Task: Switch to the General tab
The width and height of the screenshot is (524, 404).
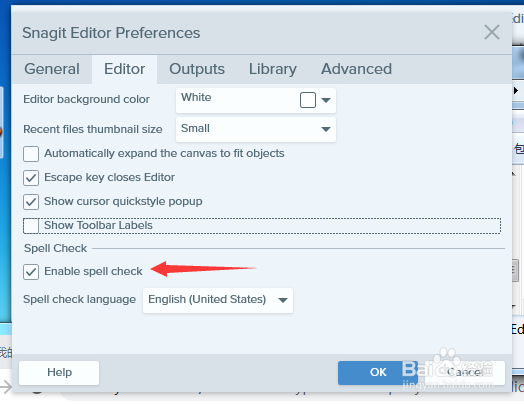Action: [52, 69]
